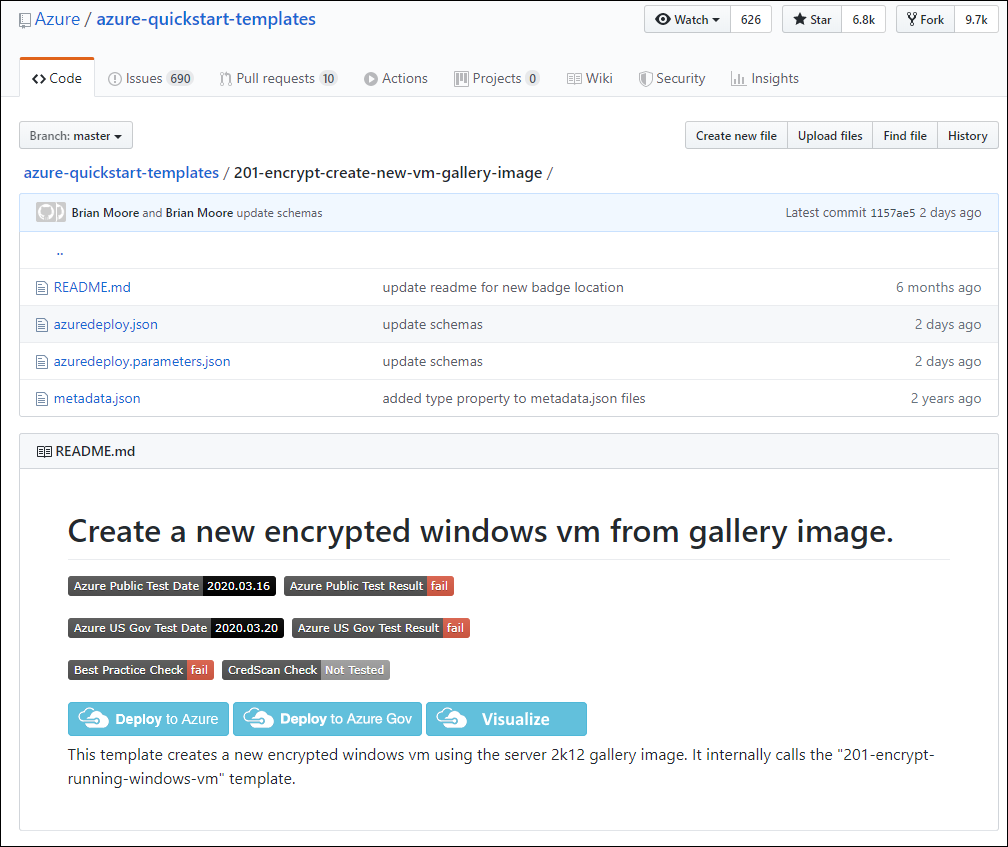1008x847 pixels.
Task: Open the Branch: master dropdown
Action: (x=76, y=136)
